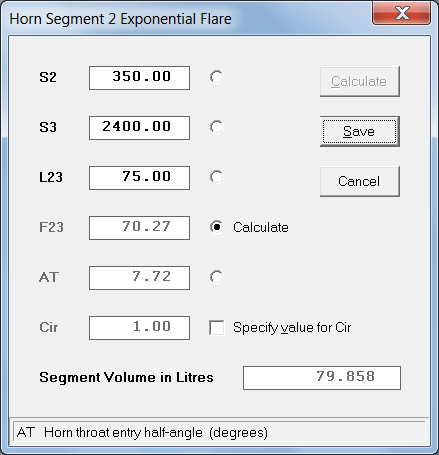Click the S3 label
This screenshot has height=455, width=439.
tap(48, 127)
